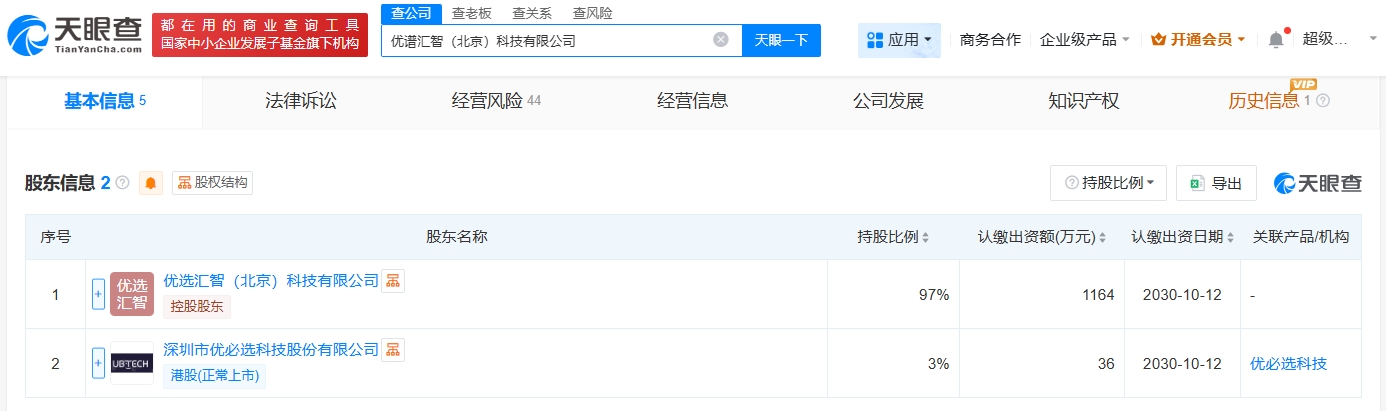Image resolution: width=1386 pixels, height=411 pixels.
Task: Open equity structure icon next to 优选汇智（北京）科技有限公司
Action: (x=394, y=281)
